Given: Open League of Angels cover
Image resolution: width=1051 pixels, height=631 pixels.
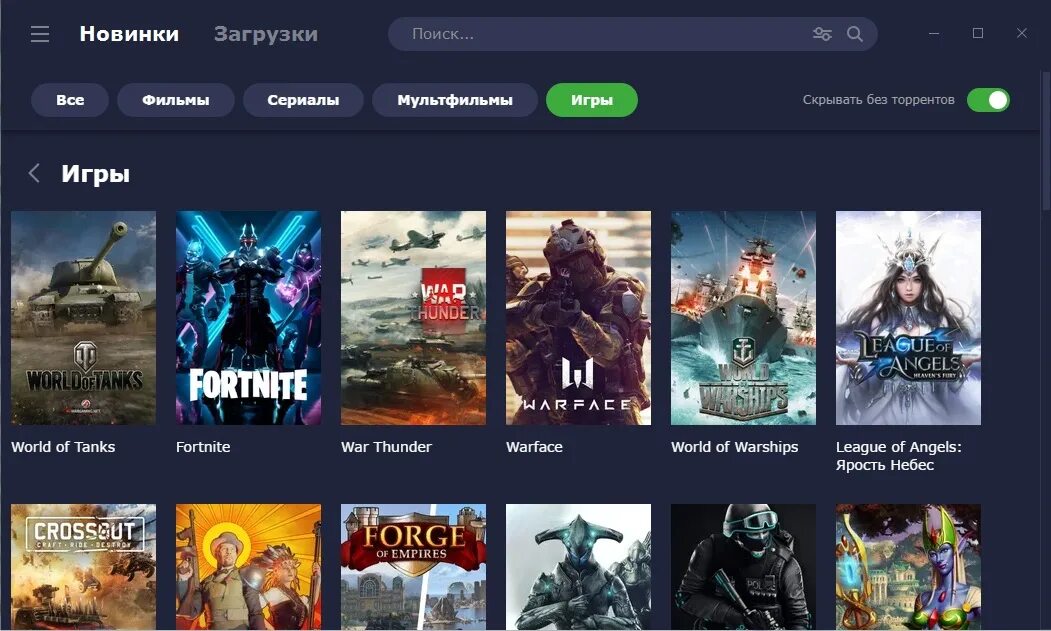Looking at the screenshot, I should (x=908, y=318).
